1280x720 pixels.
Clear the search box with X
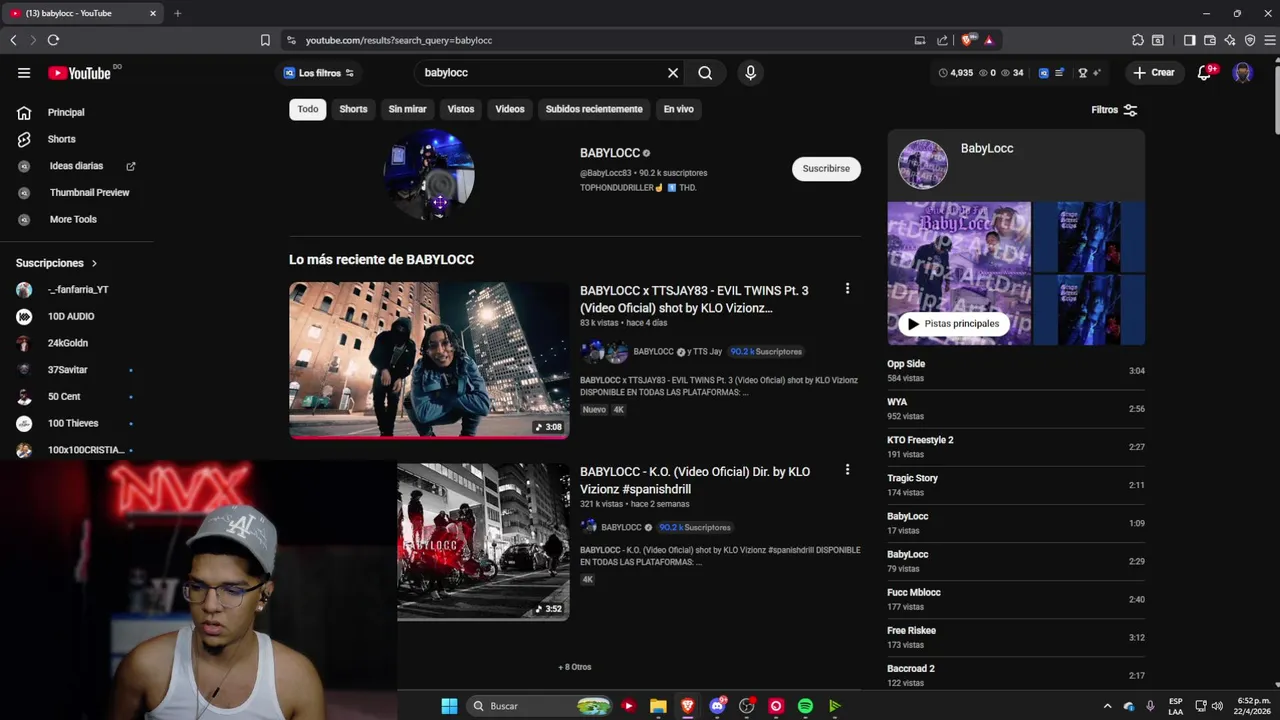673,73
